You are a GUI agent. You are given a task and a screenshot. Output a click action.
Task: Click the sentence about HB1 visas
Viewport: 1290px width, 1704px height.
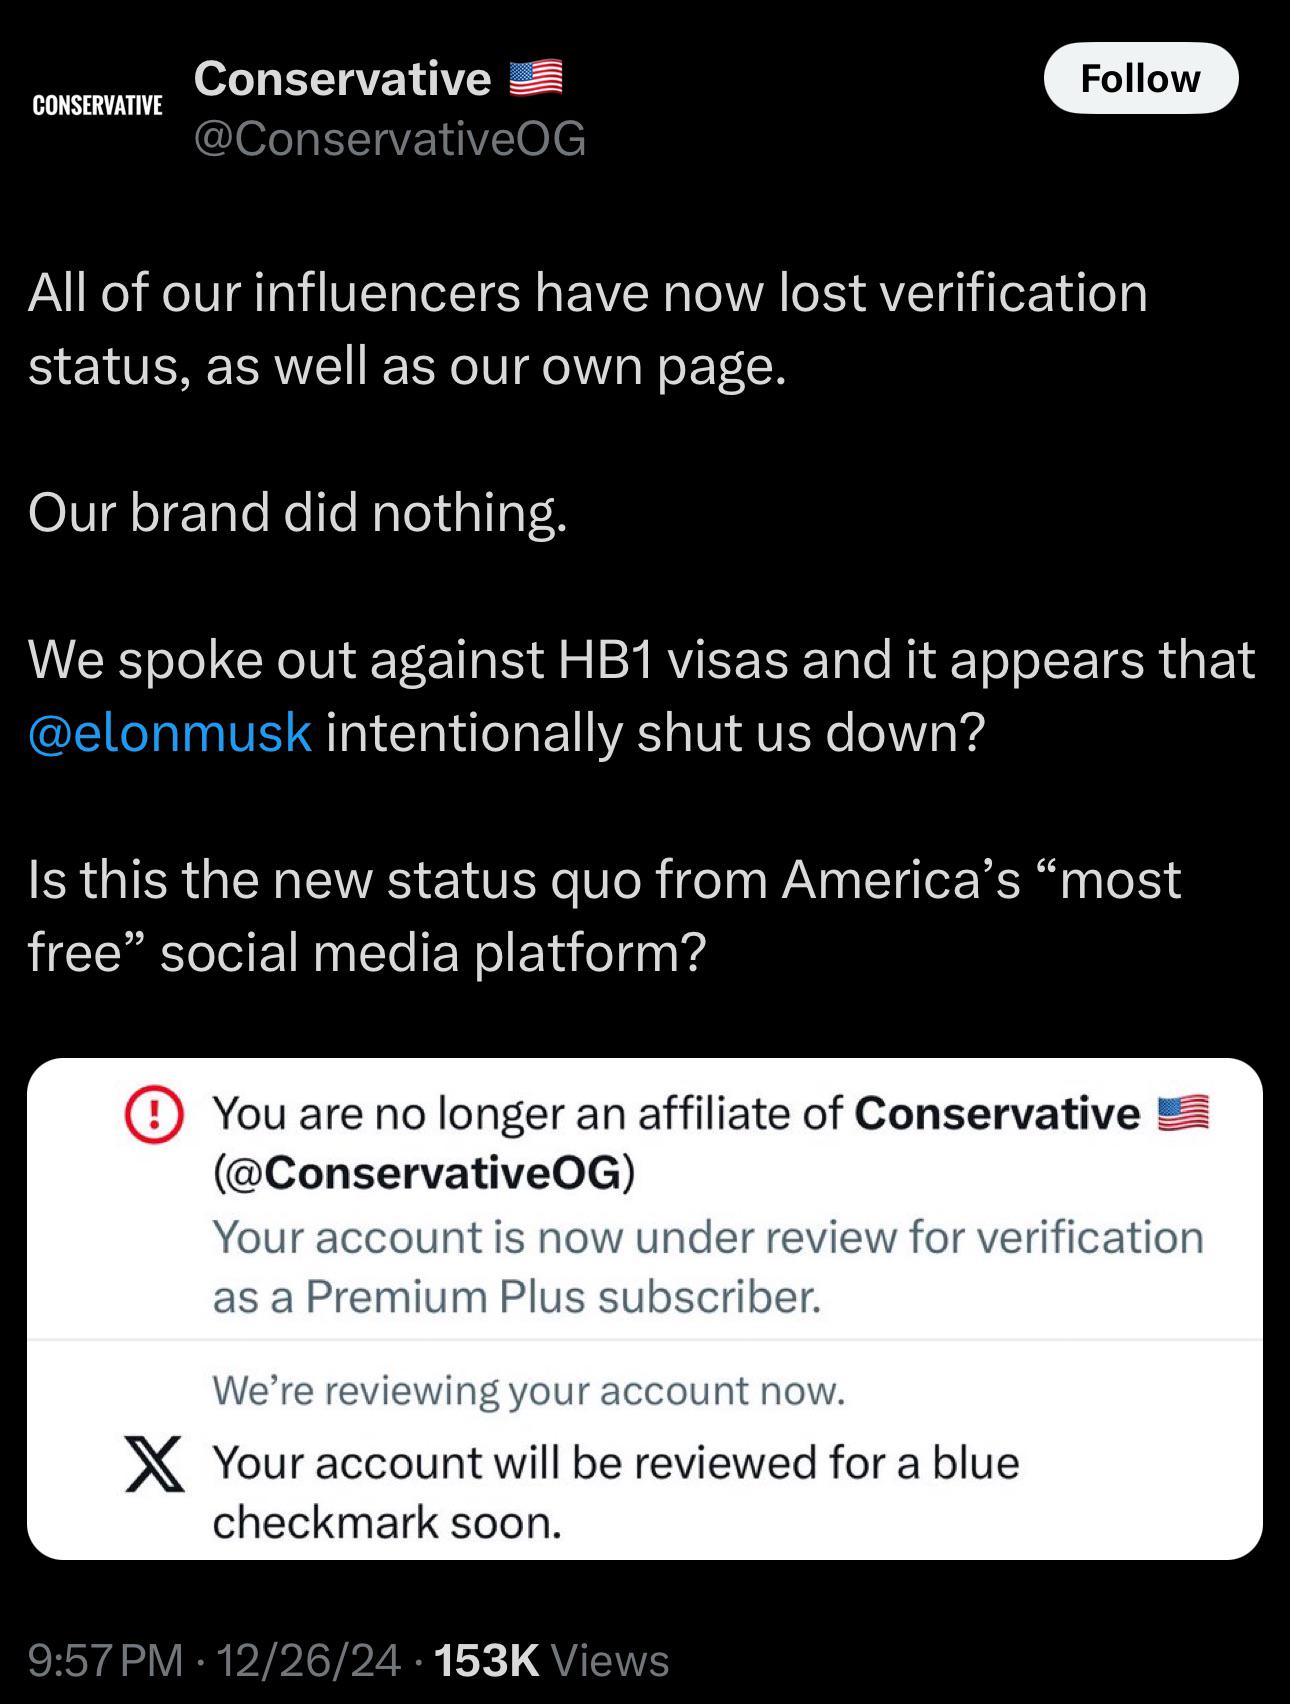[640, 660]
